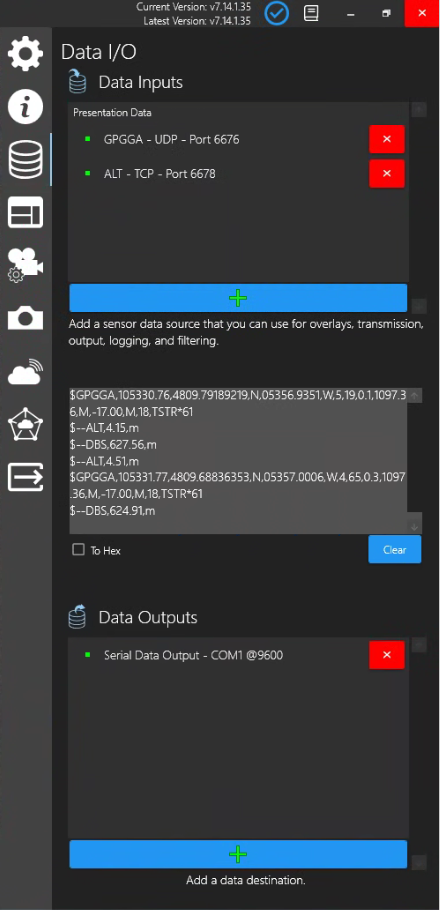
Task: Open the settings gear in sidebar
Action: (x=25, y=53)
